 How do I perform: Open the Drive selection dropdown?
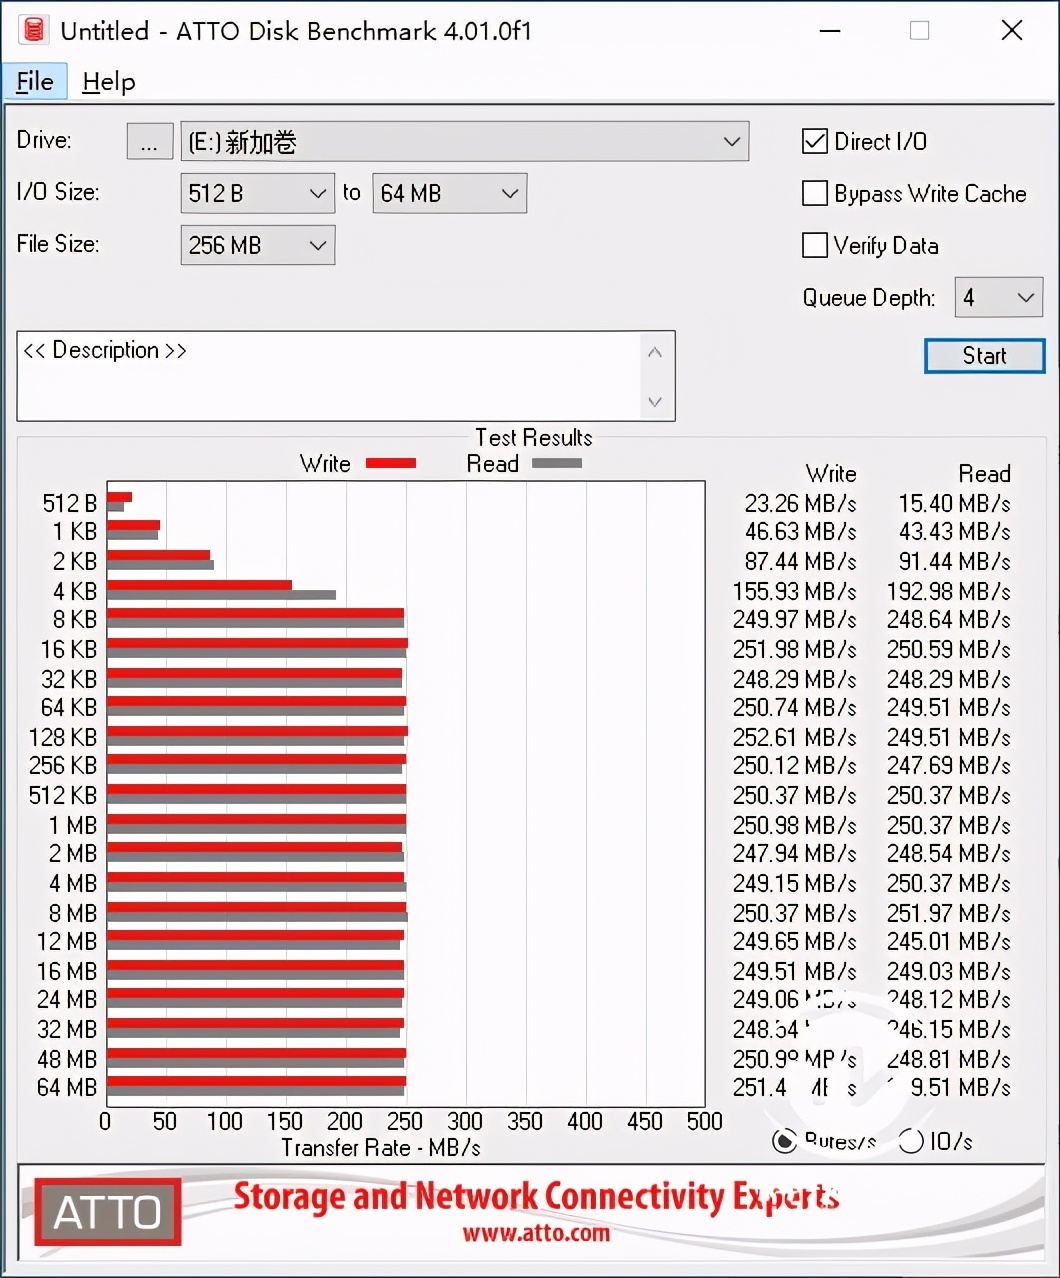pos(731,141)
